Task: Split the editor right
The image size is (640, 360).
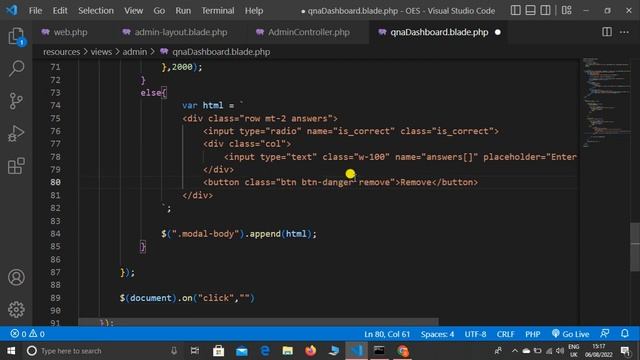Action: (607, 32)
